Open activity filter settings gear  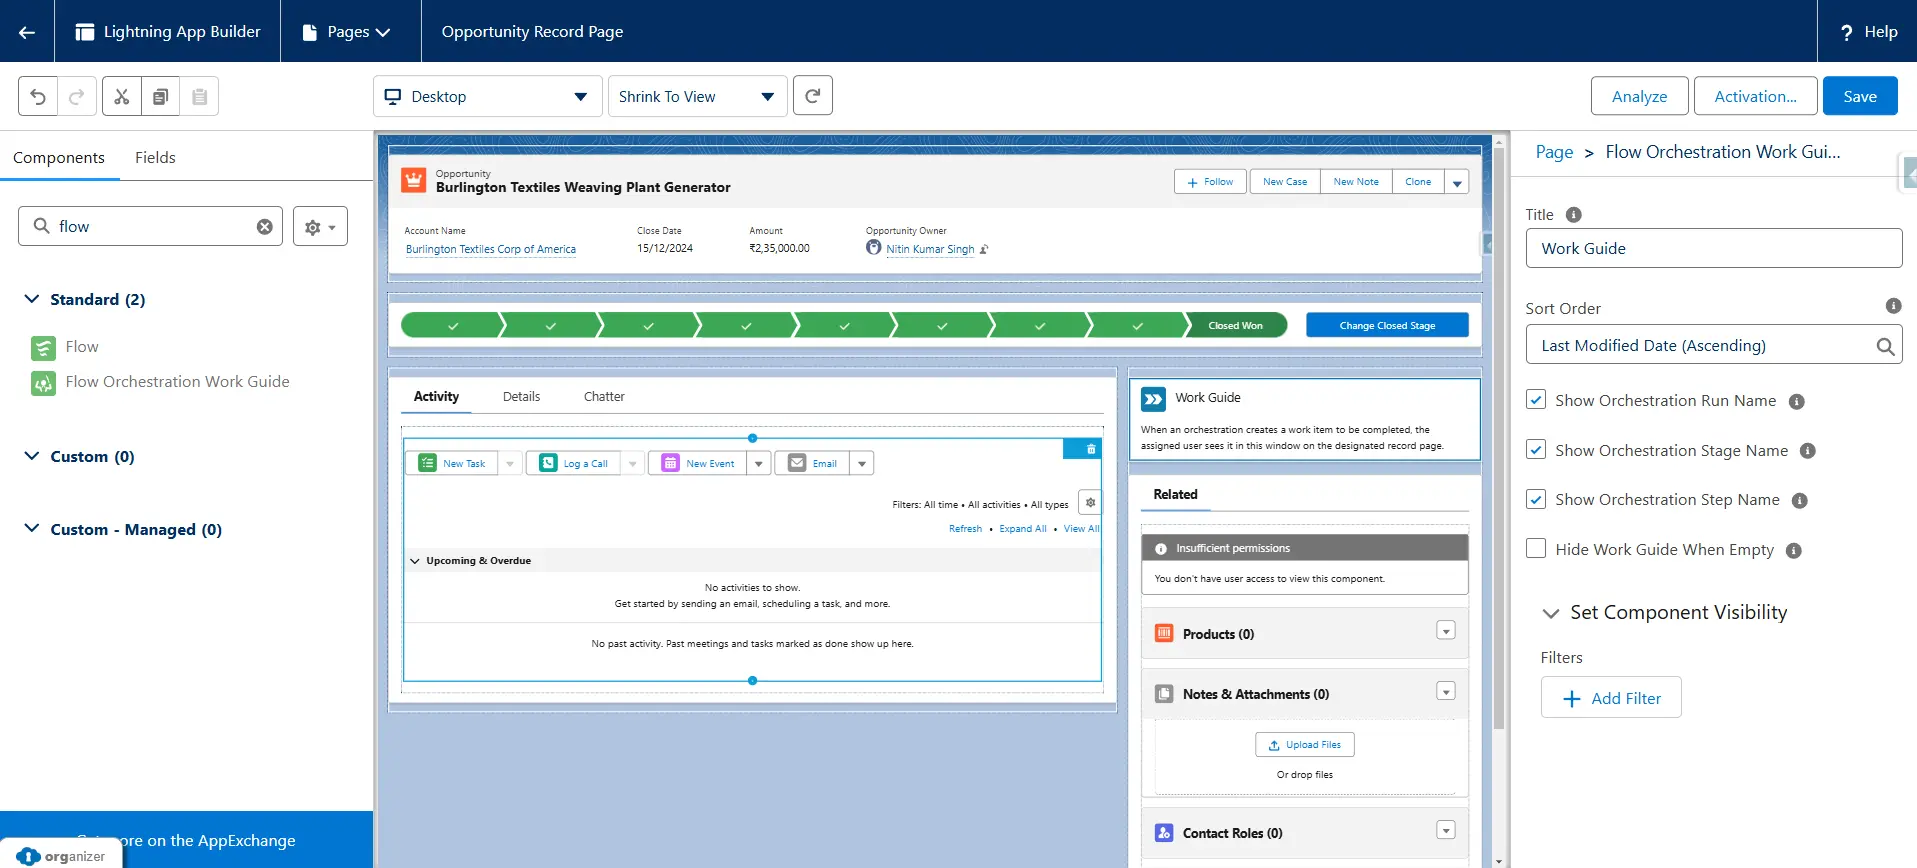point(1091,503)
